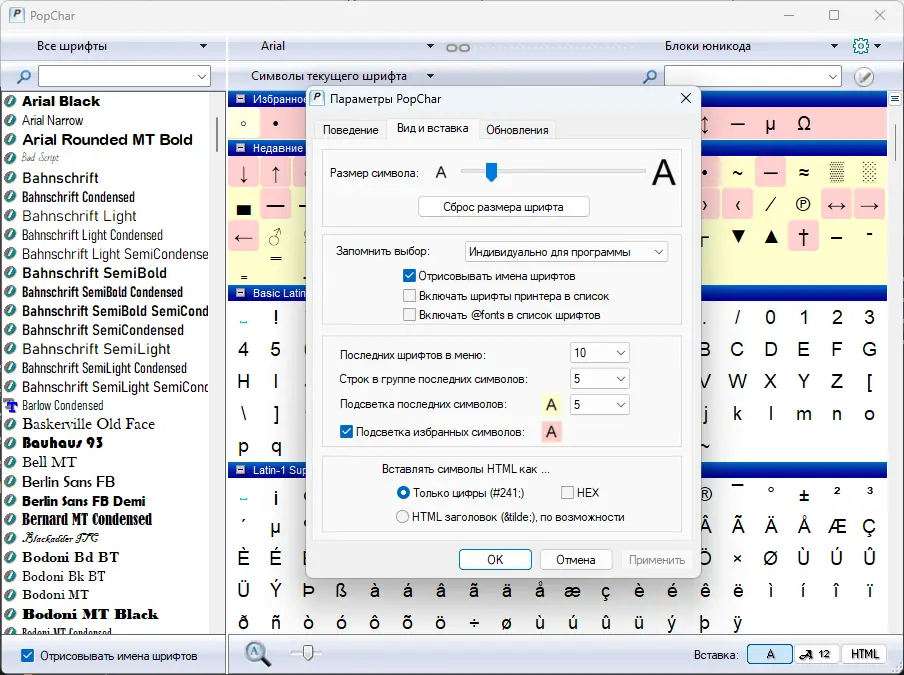Open Символы текущего шрифта dropdown
This screenshot has height=675, width=904.
click(x=341, y=76)
